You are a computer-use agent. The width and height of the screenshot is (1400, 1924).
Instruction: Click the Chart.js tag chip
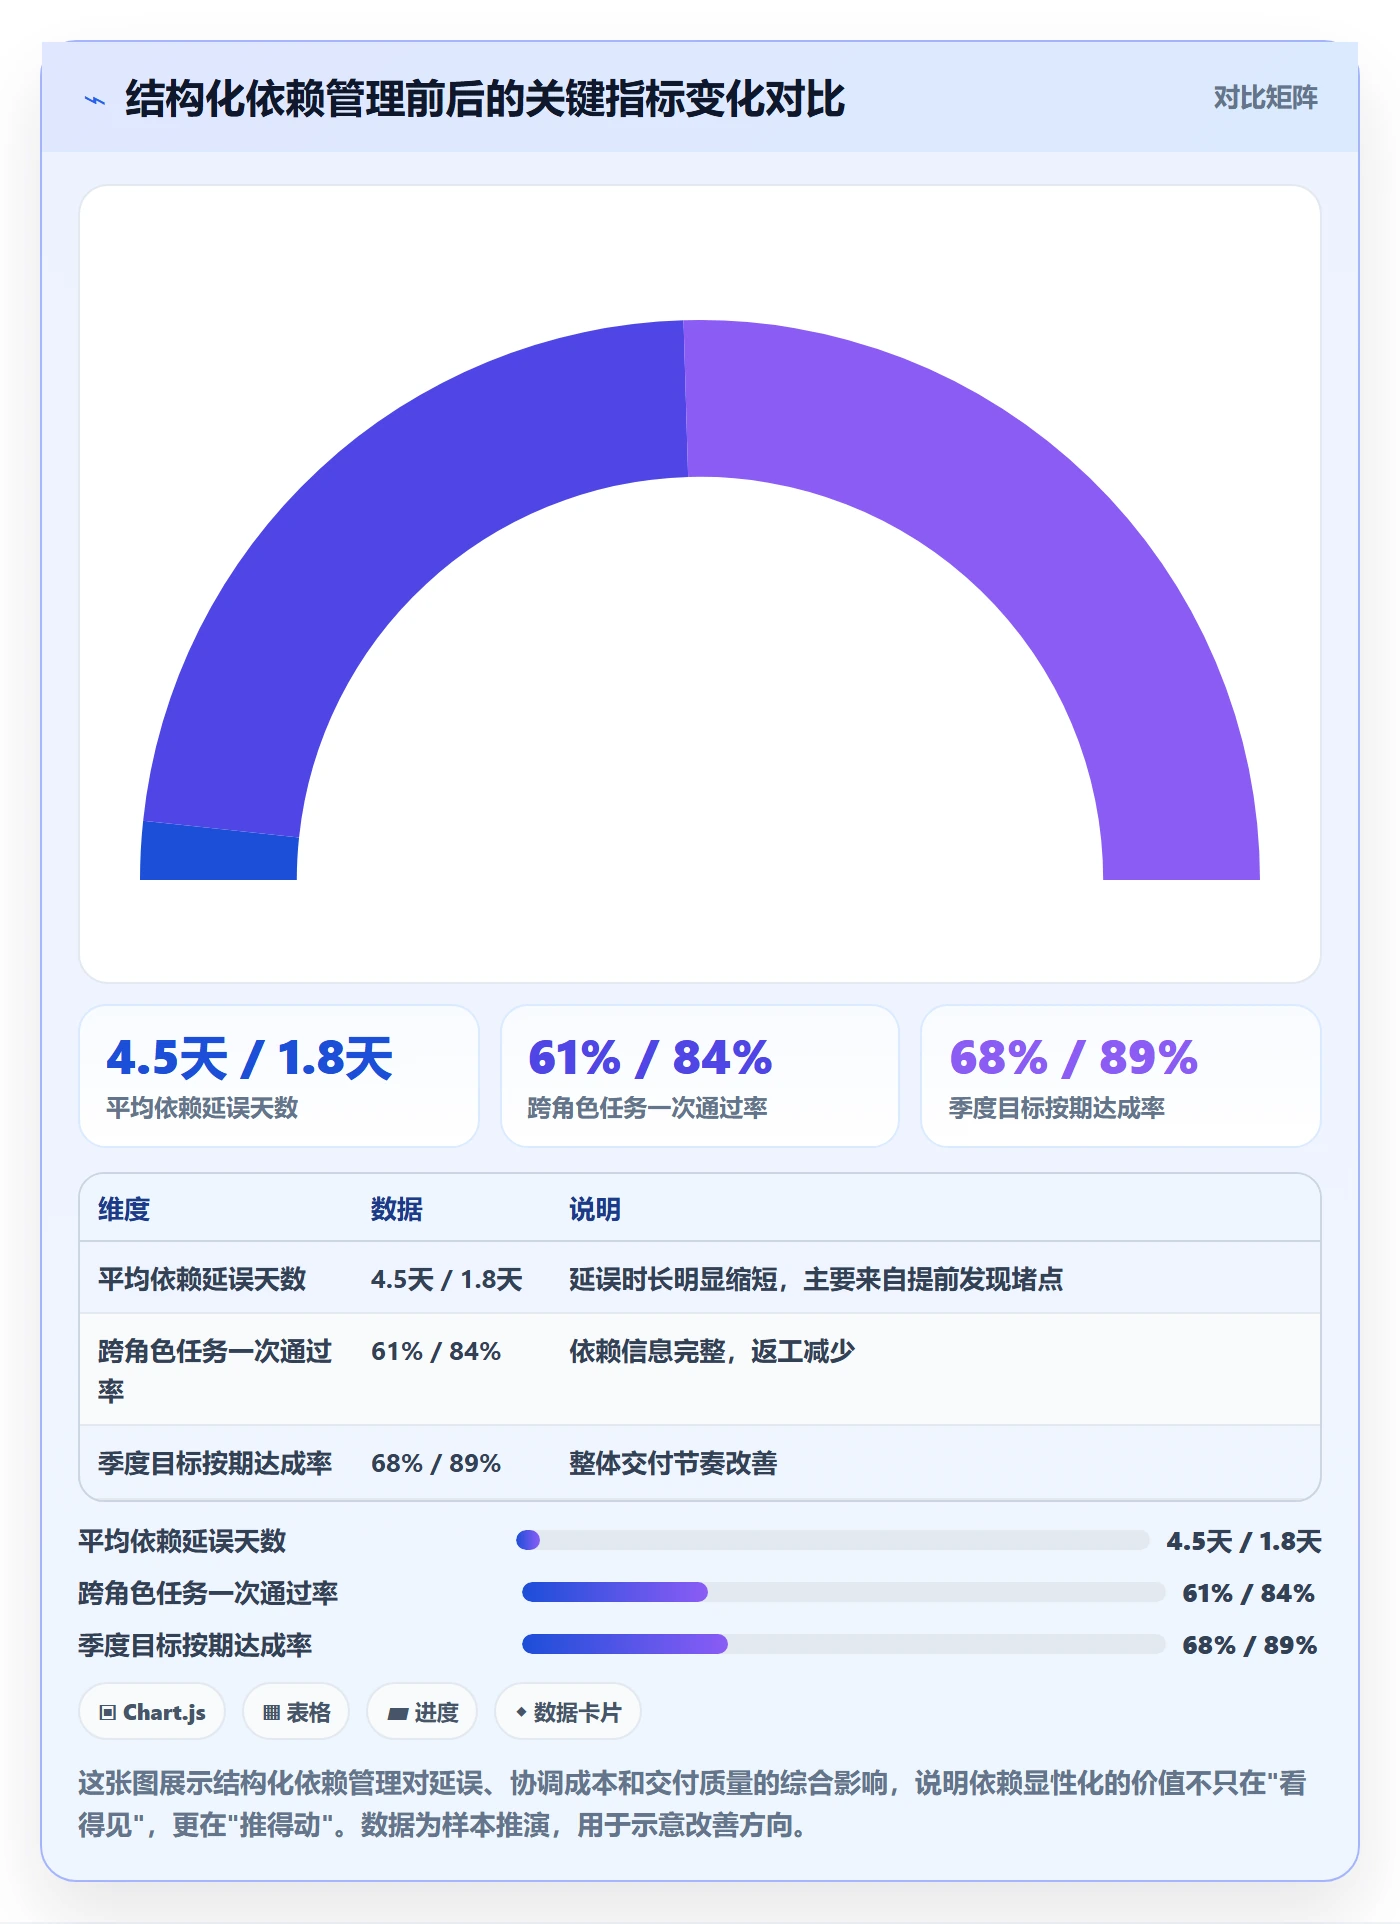point(152,1712)
